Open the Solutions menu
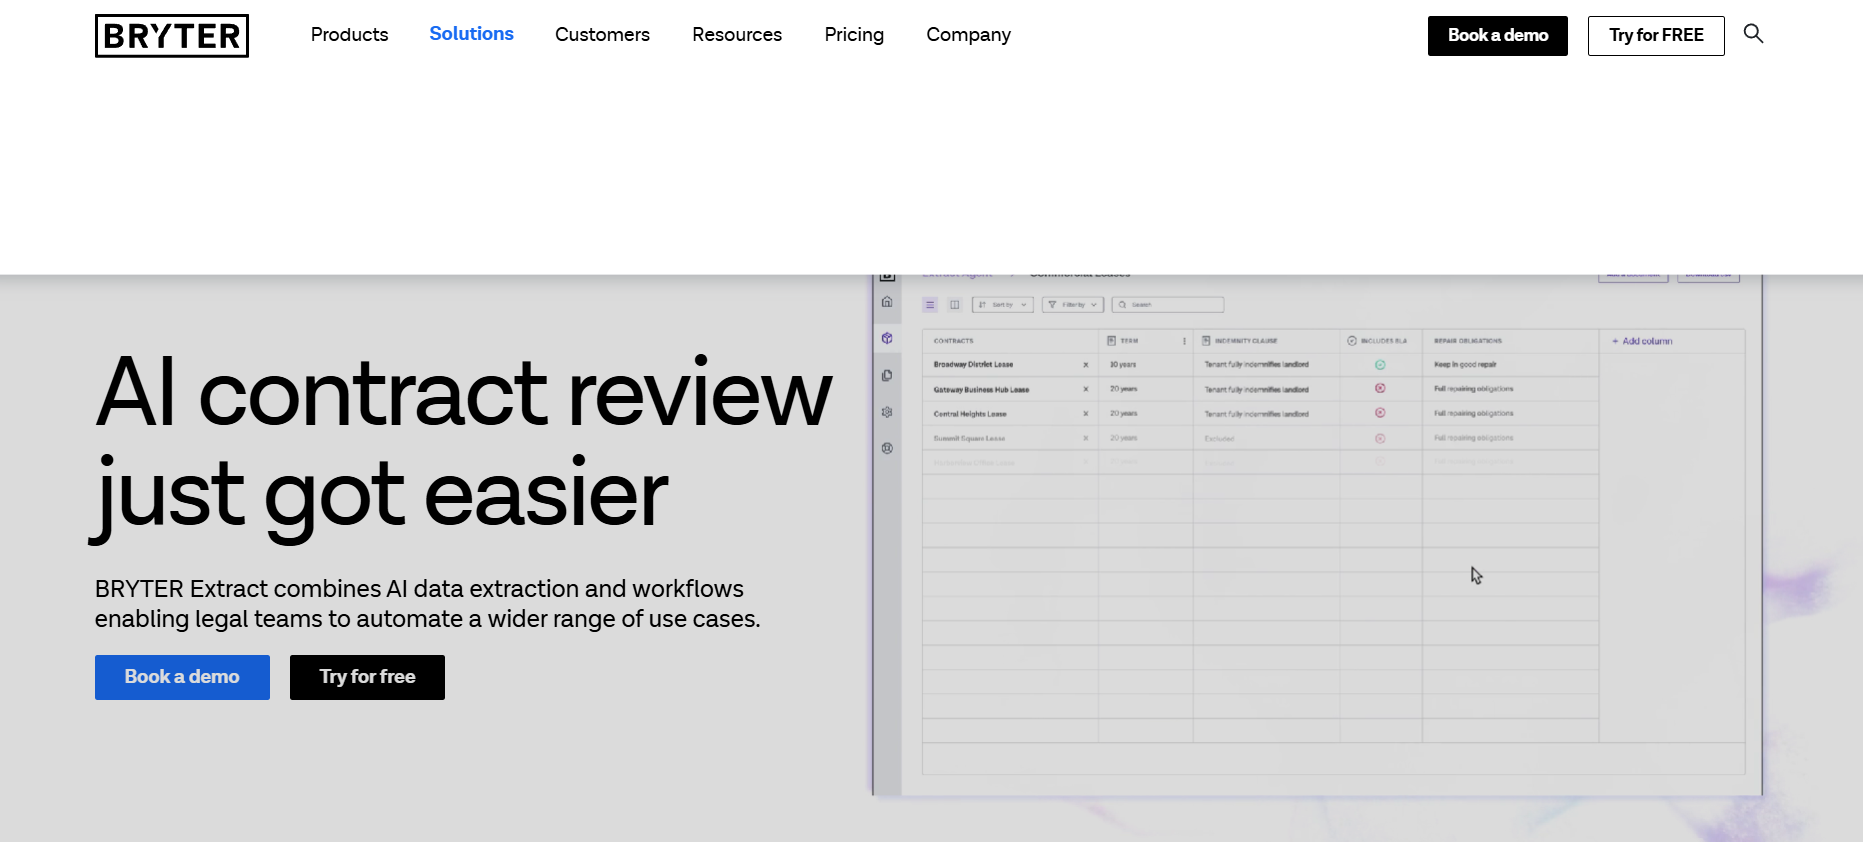This screenshot has height=842, width=1863. pyautogui.click(x=472, y=34)
